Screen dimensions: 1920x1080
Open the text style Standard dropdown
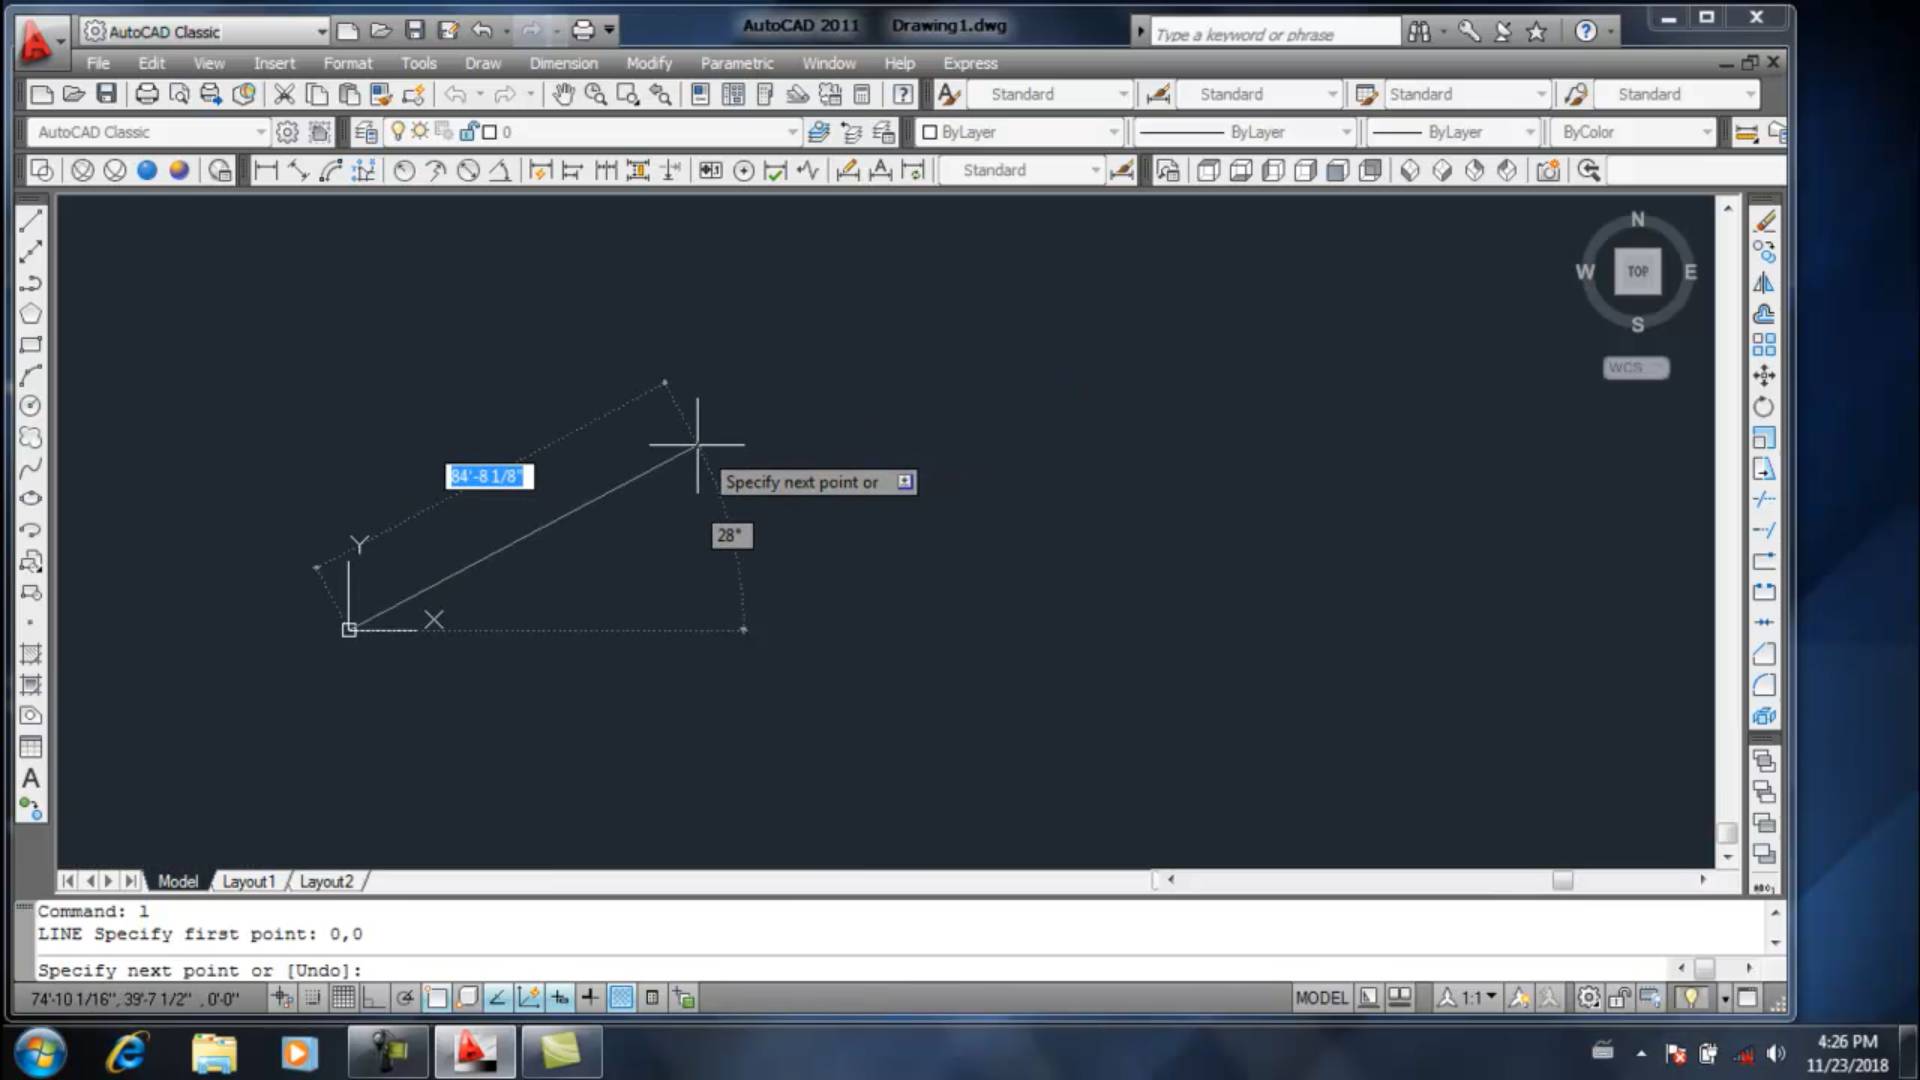coord(1050,94)
